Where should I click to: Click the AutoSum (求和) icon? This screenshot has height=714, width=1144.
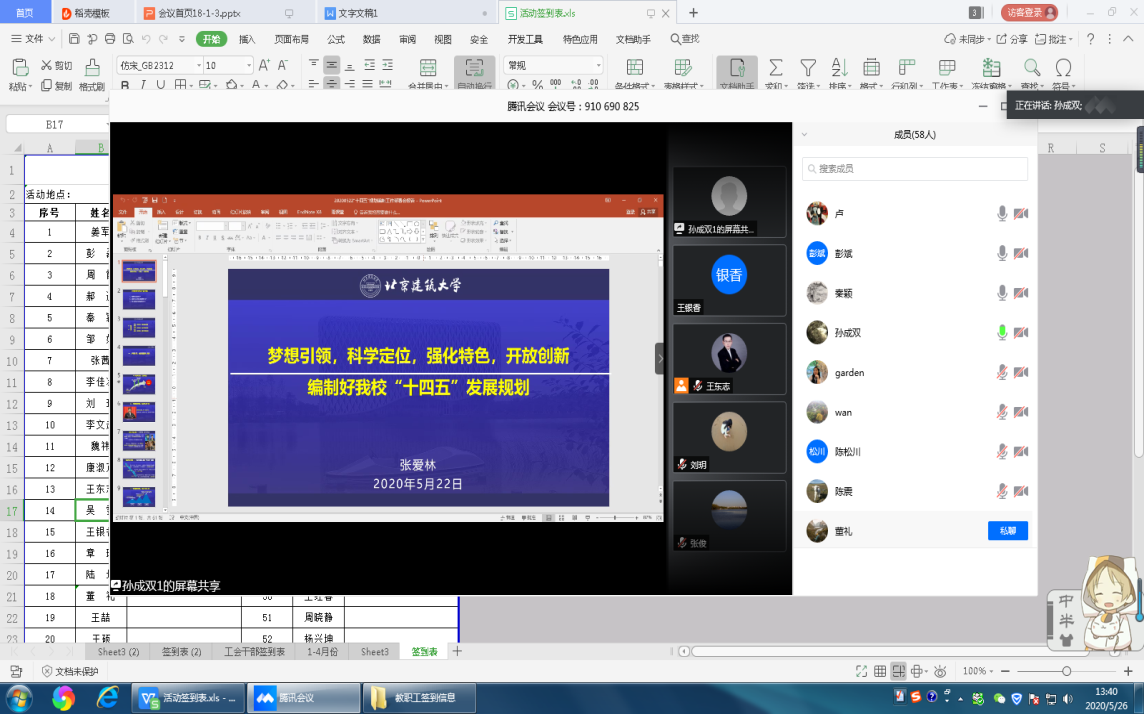pyautogui.click(x=775, y=68)
